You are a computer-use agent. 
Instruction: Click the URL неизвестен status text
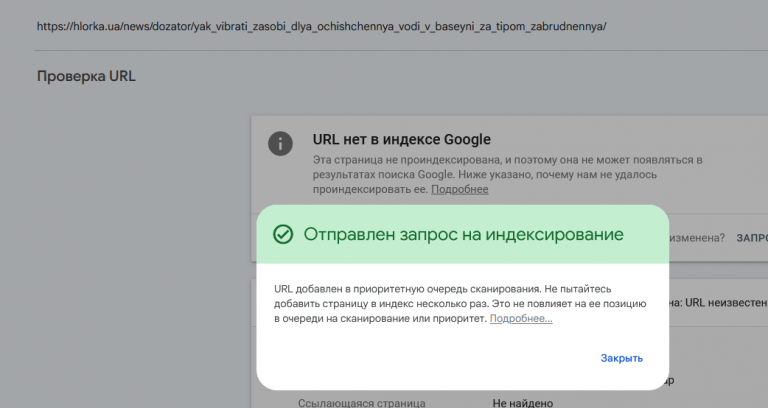click(725, 303)
